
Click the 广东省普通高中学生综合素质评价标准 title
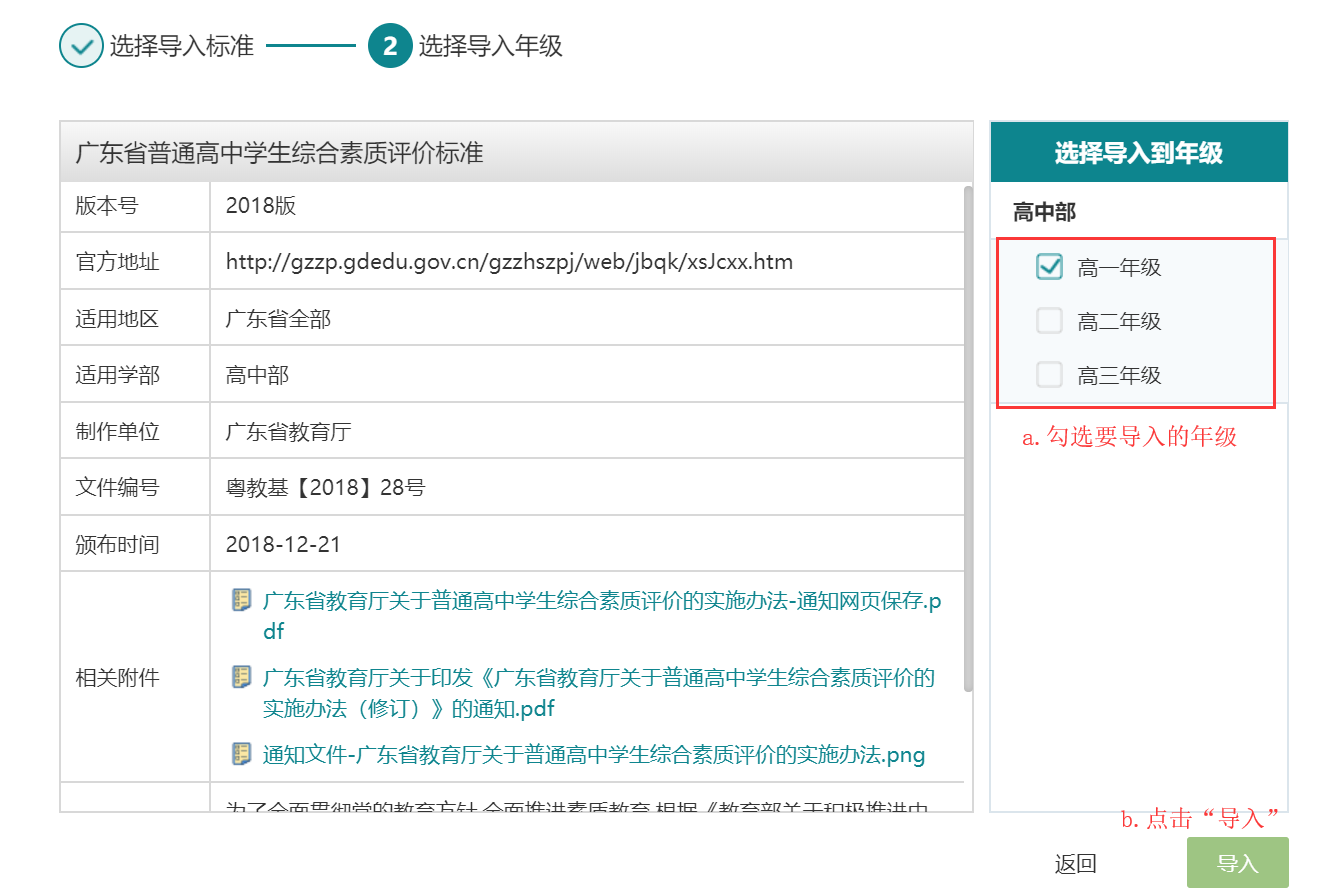coord(280,153)
